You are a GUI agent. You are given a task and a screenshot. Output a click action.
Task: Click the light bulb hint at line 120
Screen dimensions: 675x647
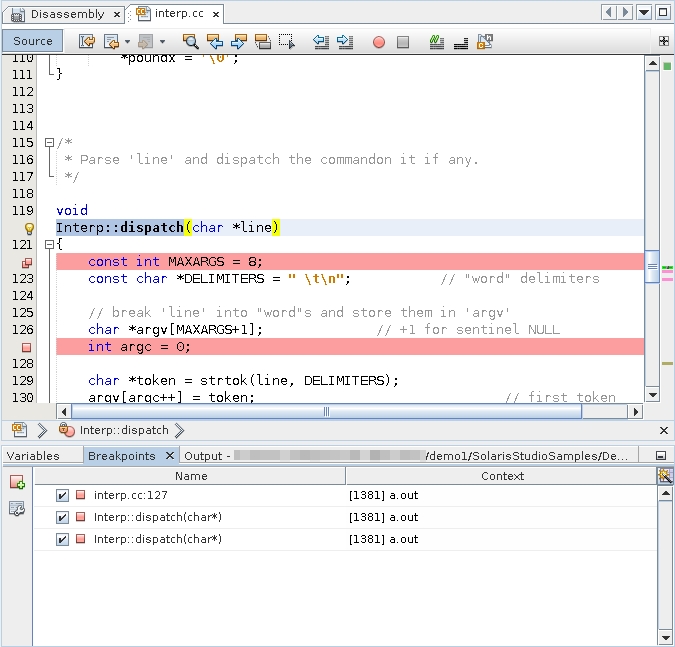pyautogui.click(x=29, y=228)
